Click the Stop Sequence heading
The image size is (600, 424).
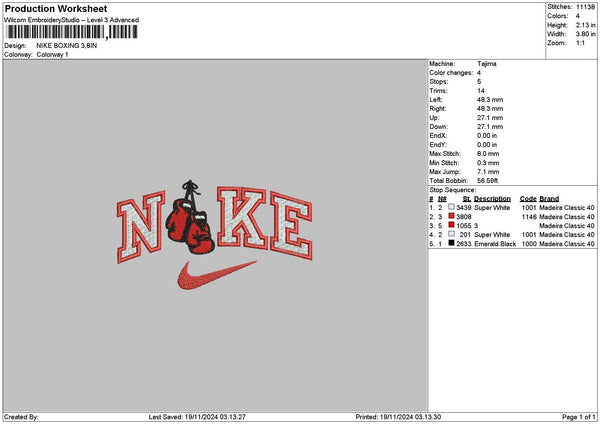tap(453, 190)
